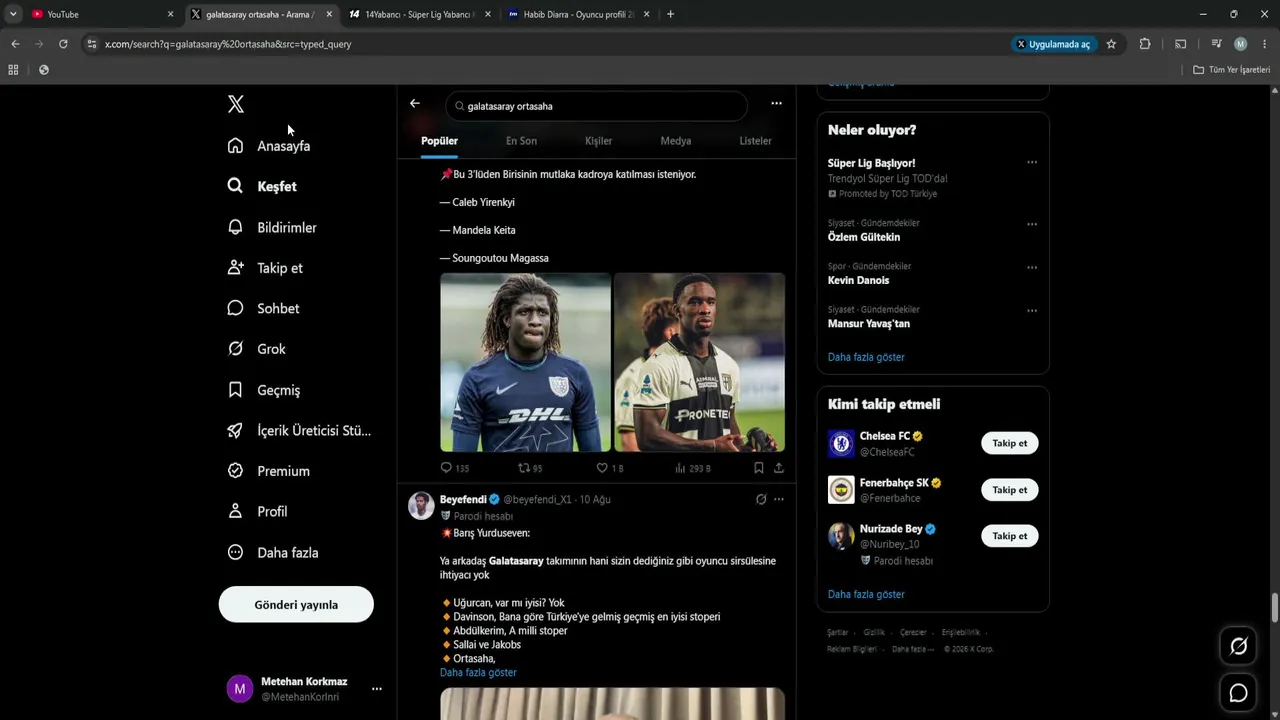Image resolution: width=1280 pixels, height=720 pixels.
Task: Reload the page in the browser
Action: 63,44
